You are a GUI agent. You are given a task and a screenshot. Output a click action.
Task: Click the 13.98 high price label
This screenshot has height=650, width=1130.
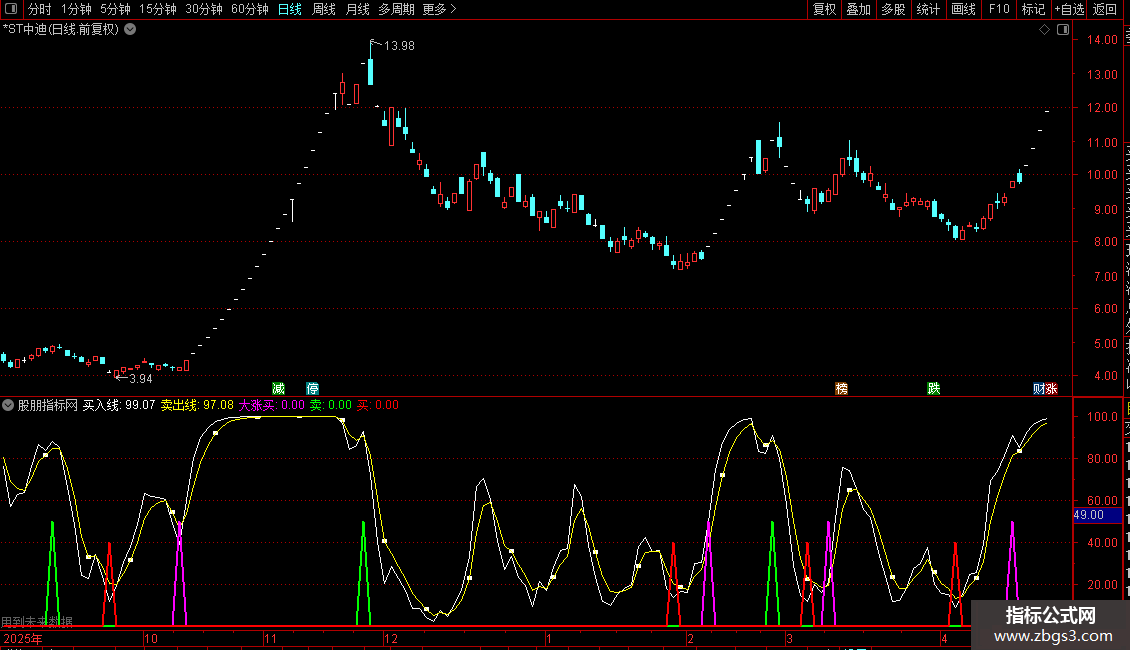point(399,46)
